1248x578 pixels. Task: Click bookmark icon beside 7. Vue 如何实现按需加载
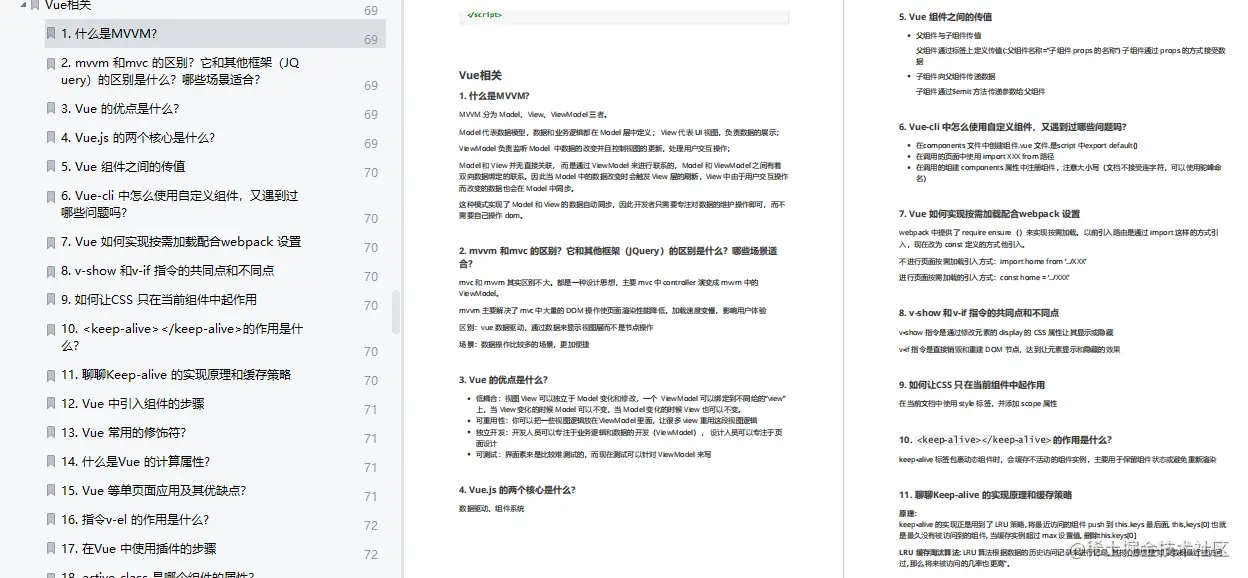point(51,242)
